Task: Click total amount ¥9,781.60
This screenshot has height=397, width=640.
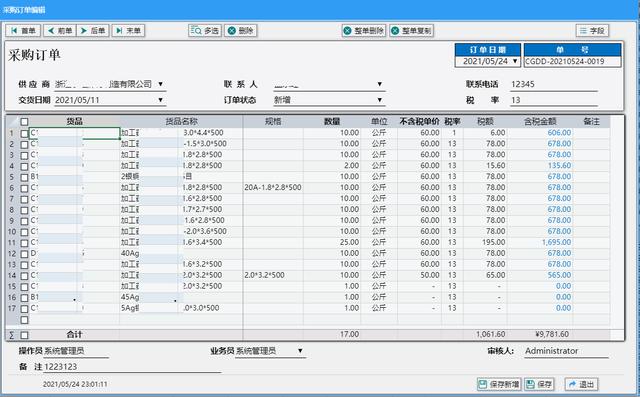Action: (x=552, y=334)
